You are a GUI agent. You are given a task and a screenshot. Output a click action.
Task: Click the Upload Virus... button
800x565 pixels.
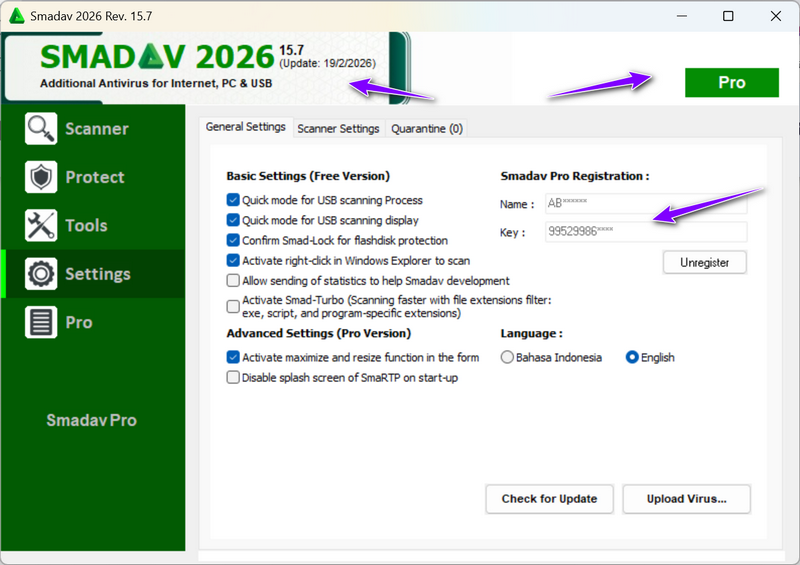pyautogui.click(x=686, y=499)
